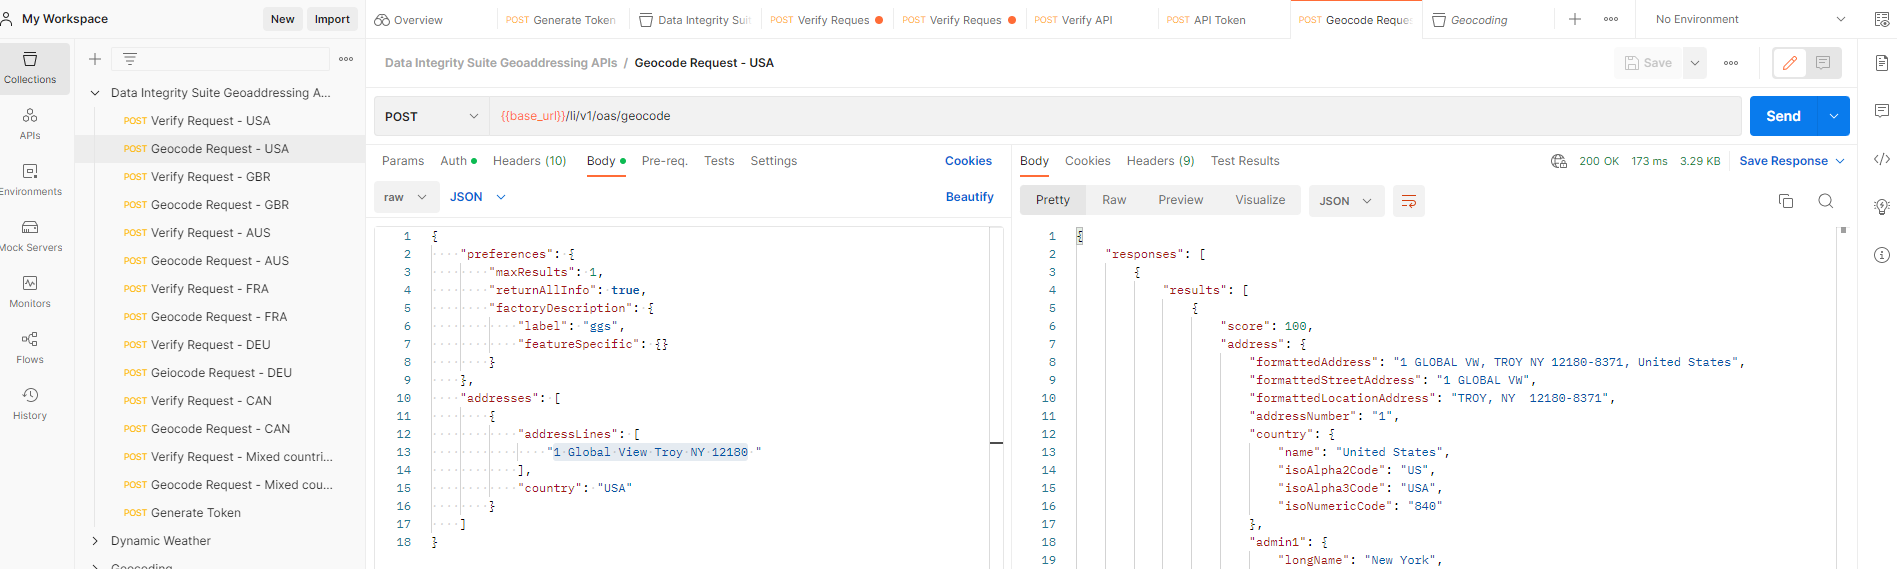Image resolution: width=1897 pixels, height=569 pixels.
Task: Toggle response line wrap icon
Action: point(1408,201)
